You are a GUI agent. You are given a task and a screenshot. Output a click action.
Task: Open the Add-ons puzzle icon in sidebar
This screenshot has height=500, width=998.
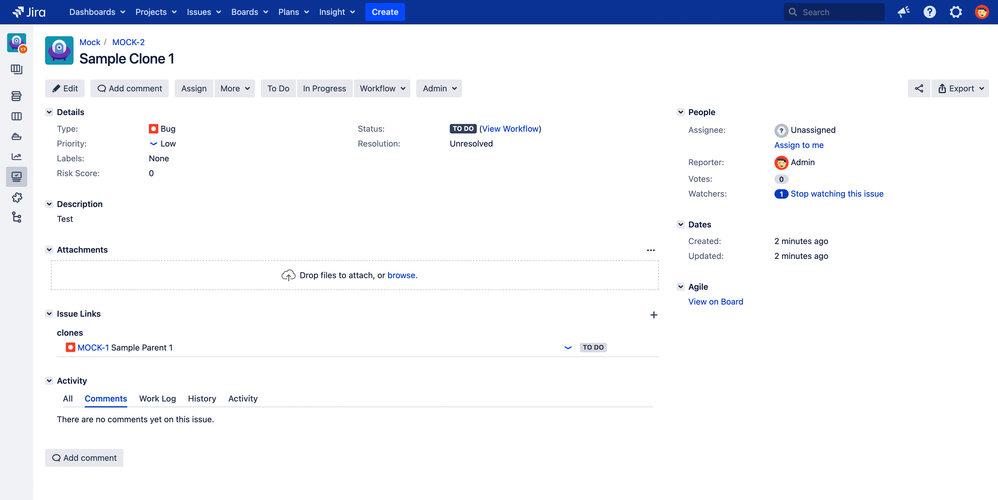(17, 197)
